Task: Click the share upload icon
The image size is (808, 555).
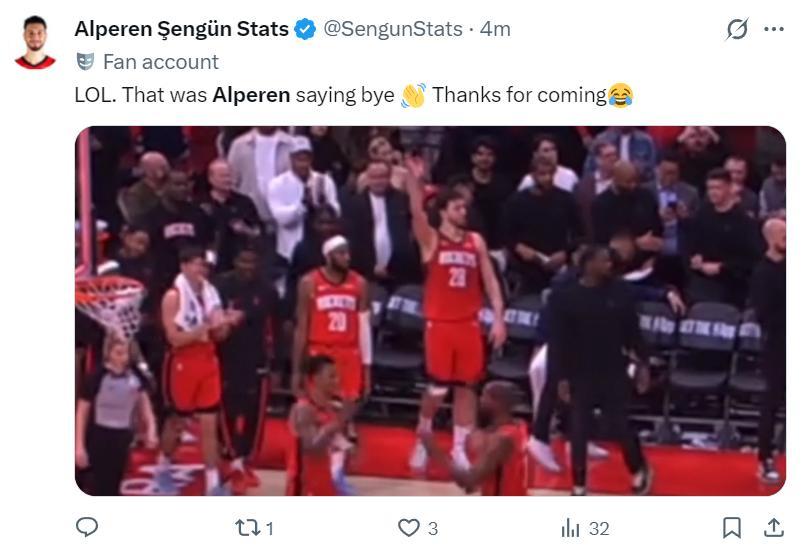Action: point(773,526)
